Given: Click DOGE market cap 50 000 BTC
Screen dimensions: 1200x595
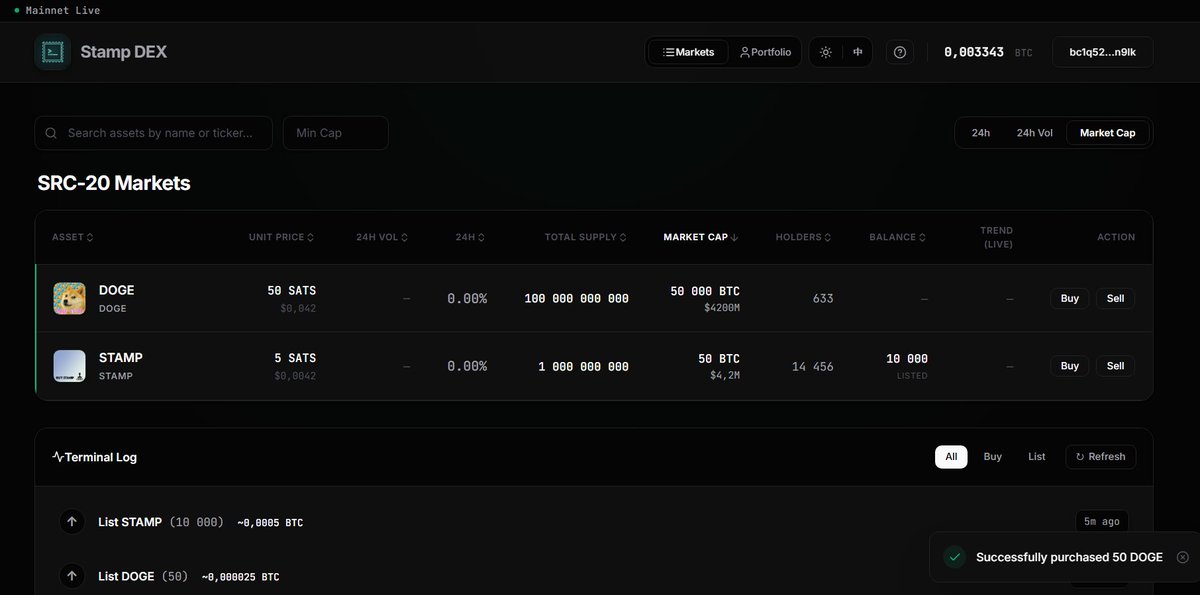Looking at the screenshot, I should (x=705, y=291).
